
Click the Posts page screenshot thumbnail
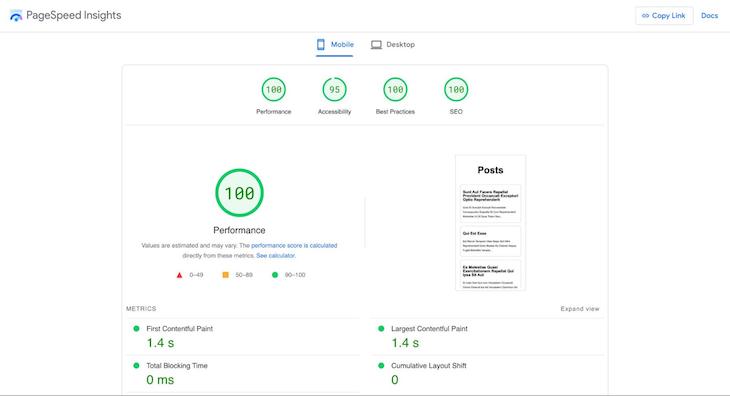pyautogui.click(x=490, y=223)
